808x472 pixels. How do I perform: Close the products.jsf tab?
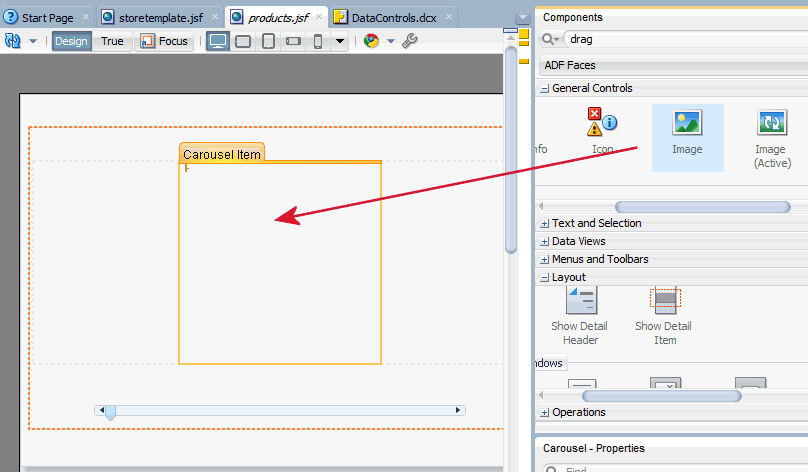319,17
